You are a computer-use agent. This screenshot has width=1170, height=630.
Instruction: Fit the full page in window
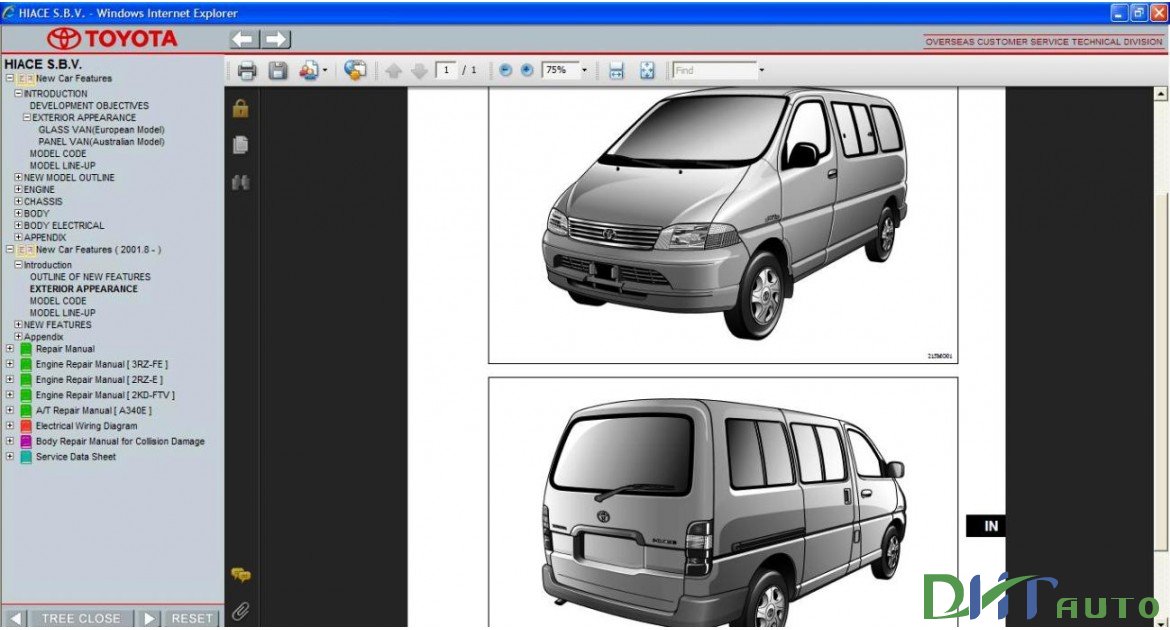pyautogui.click(x=648, y=70)
